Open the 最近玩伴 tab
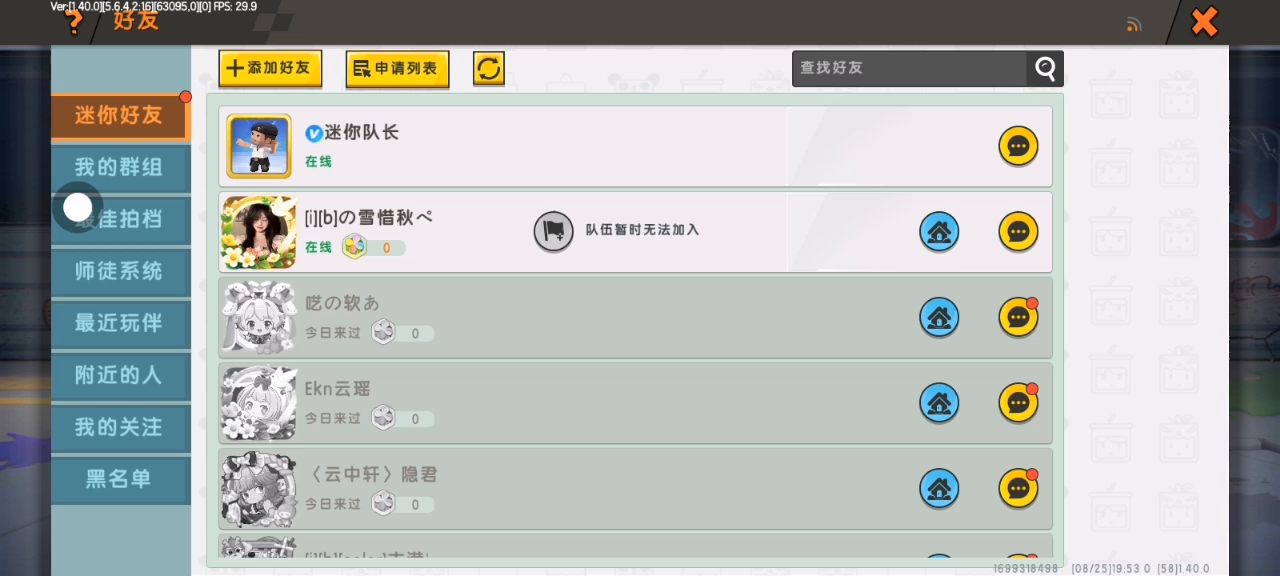The height and width of the screenshot is (576, 1280). [x=120, y=323]
